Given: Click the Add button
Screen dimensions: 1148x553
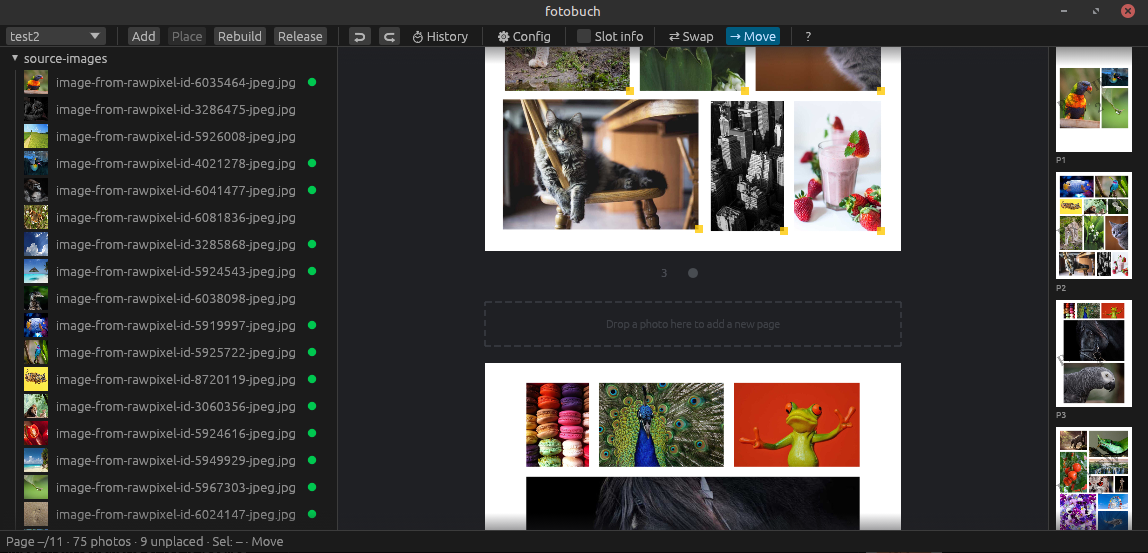Looking at the screenshot, I should 144,36.
